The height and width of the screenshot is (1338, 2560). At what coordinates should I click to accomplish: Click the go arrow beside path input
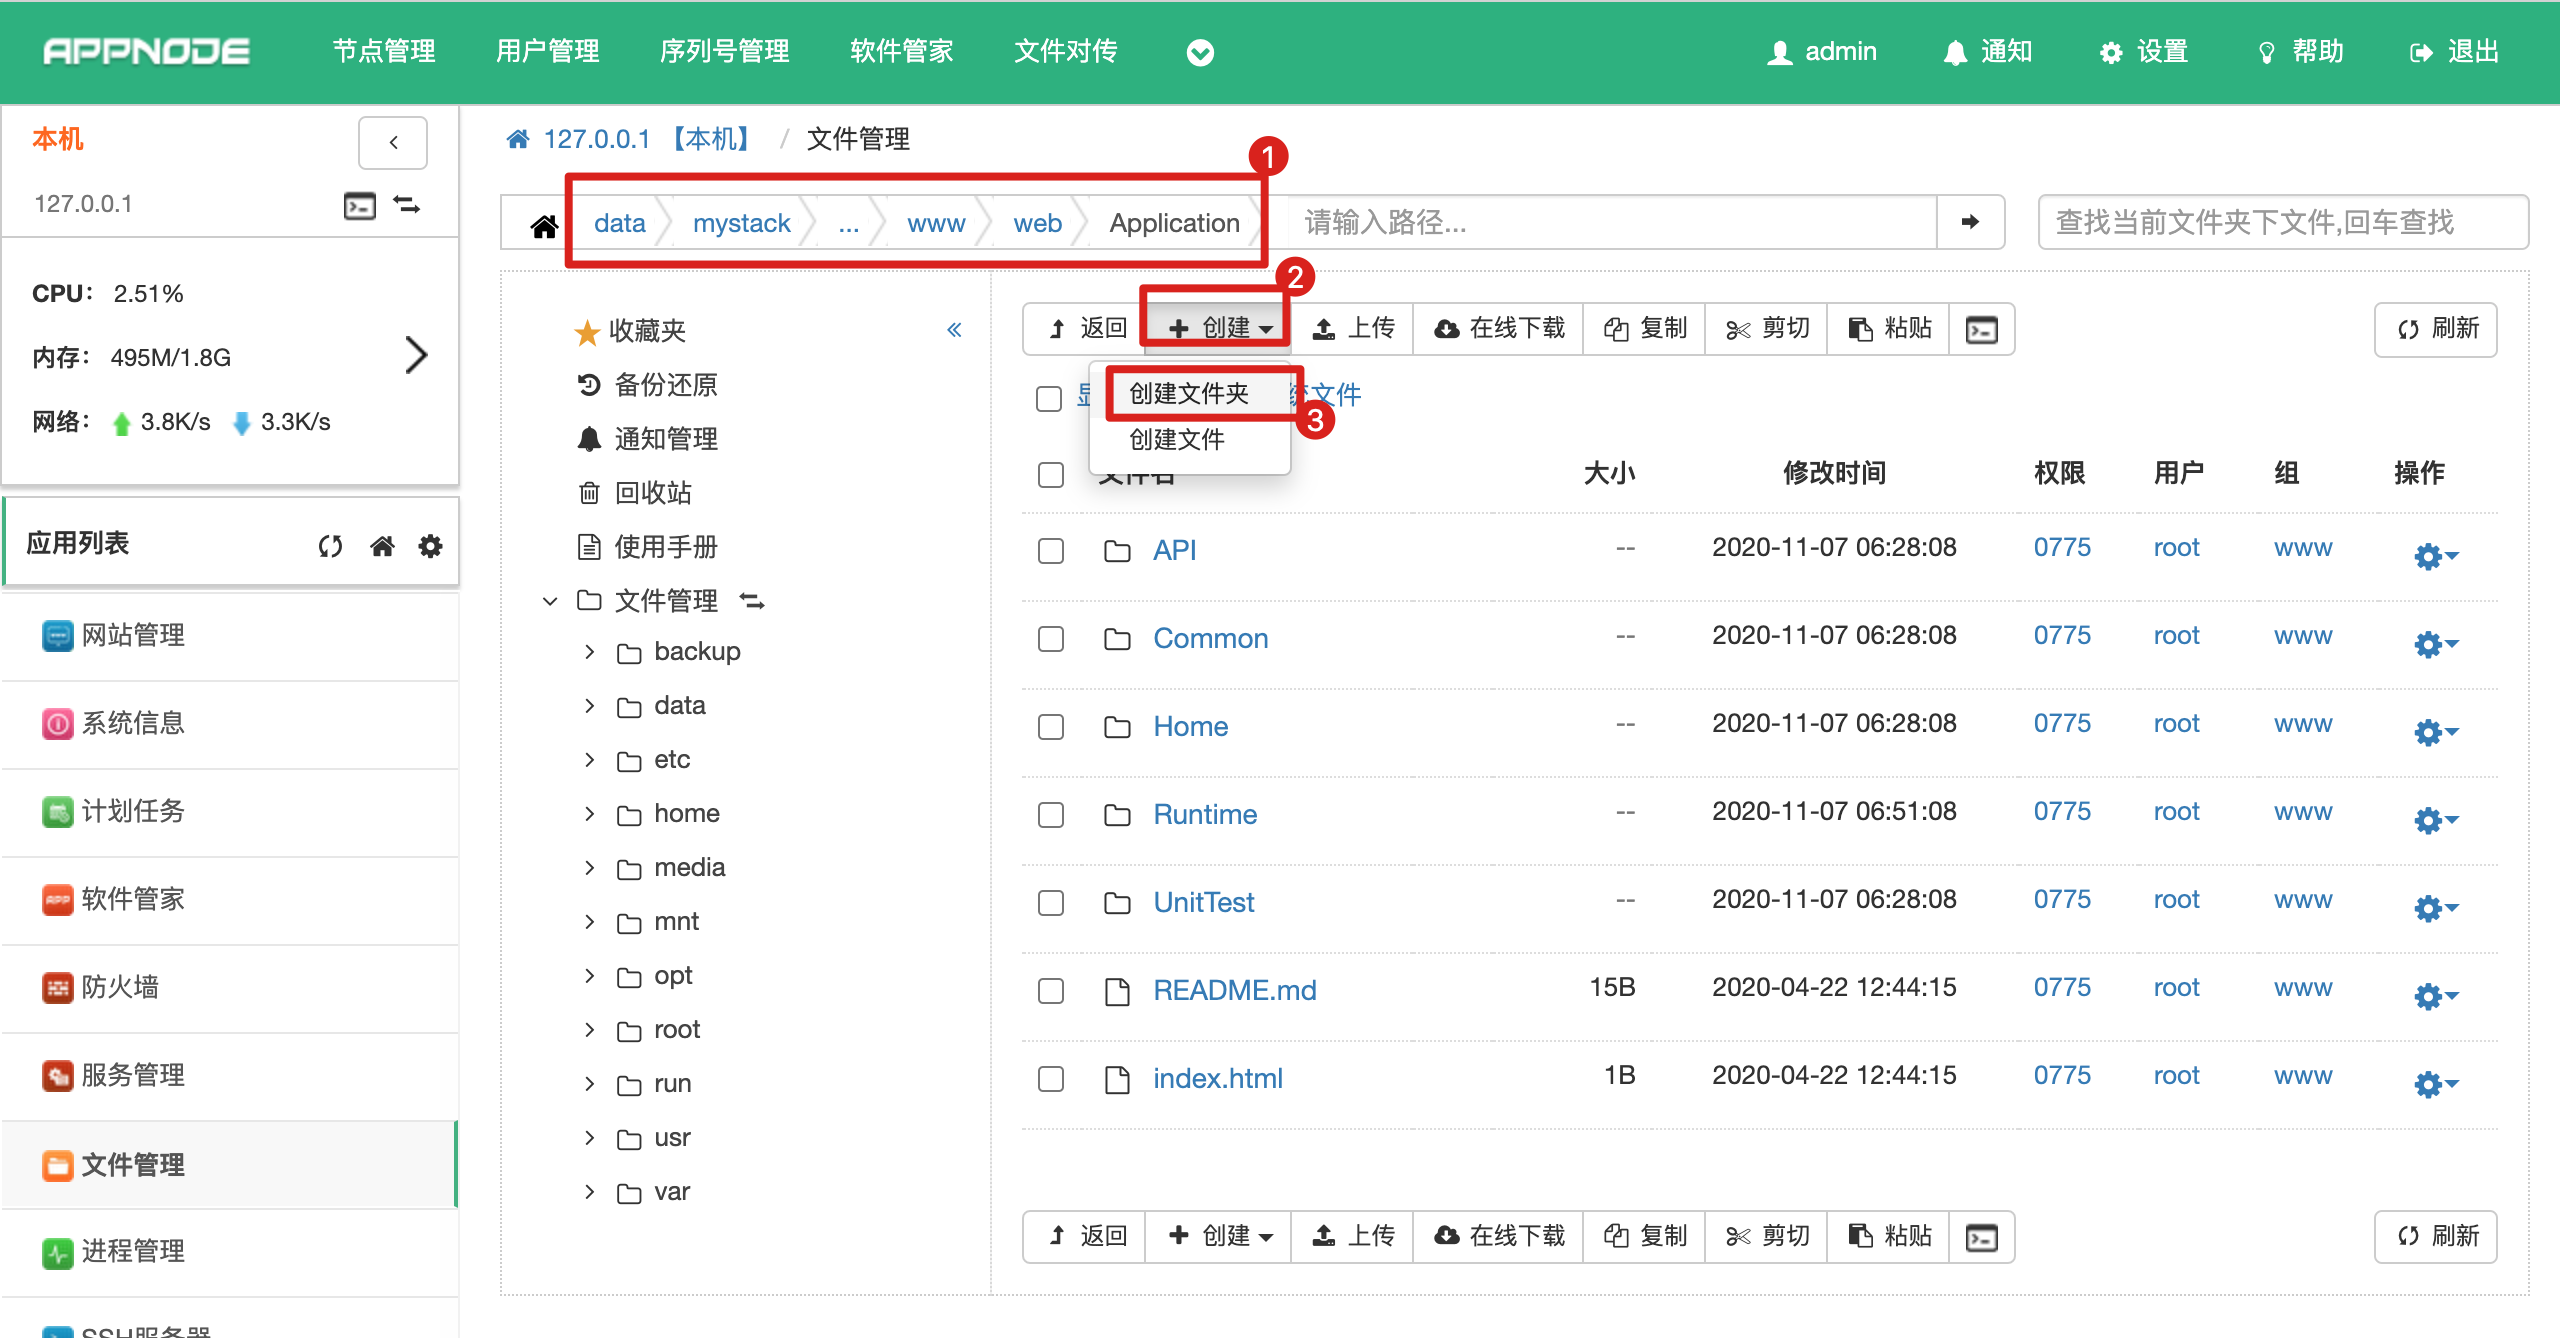[x=1970, y=222]
